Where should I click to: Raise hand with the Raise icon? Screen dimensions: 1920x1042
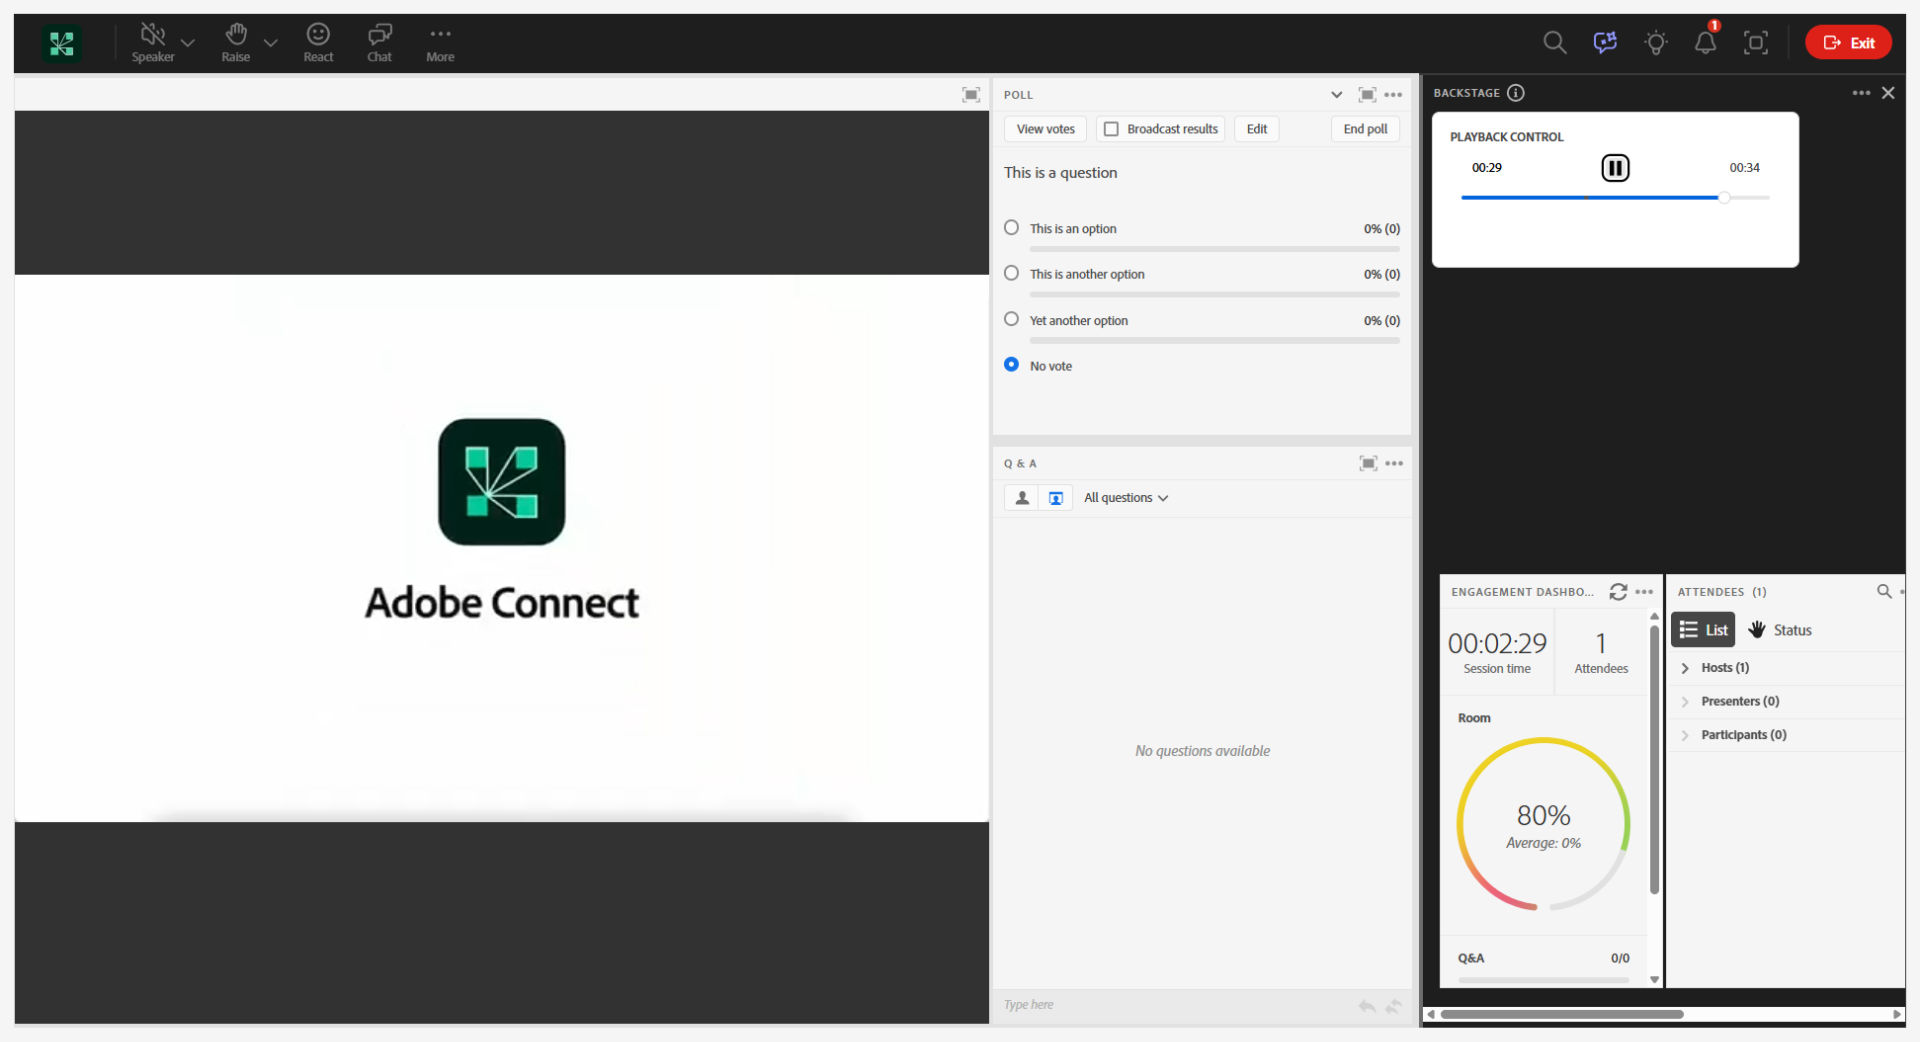[236, 43]
